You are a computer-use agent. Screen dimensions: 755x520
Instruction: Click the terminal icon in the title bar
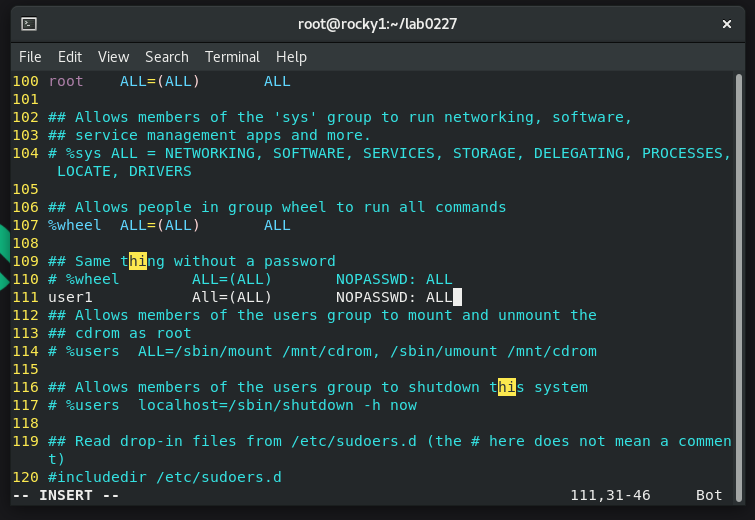tap(29, 24)
